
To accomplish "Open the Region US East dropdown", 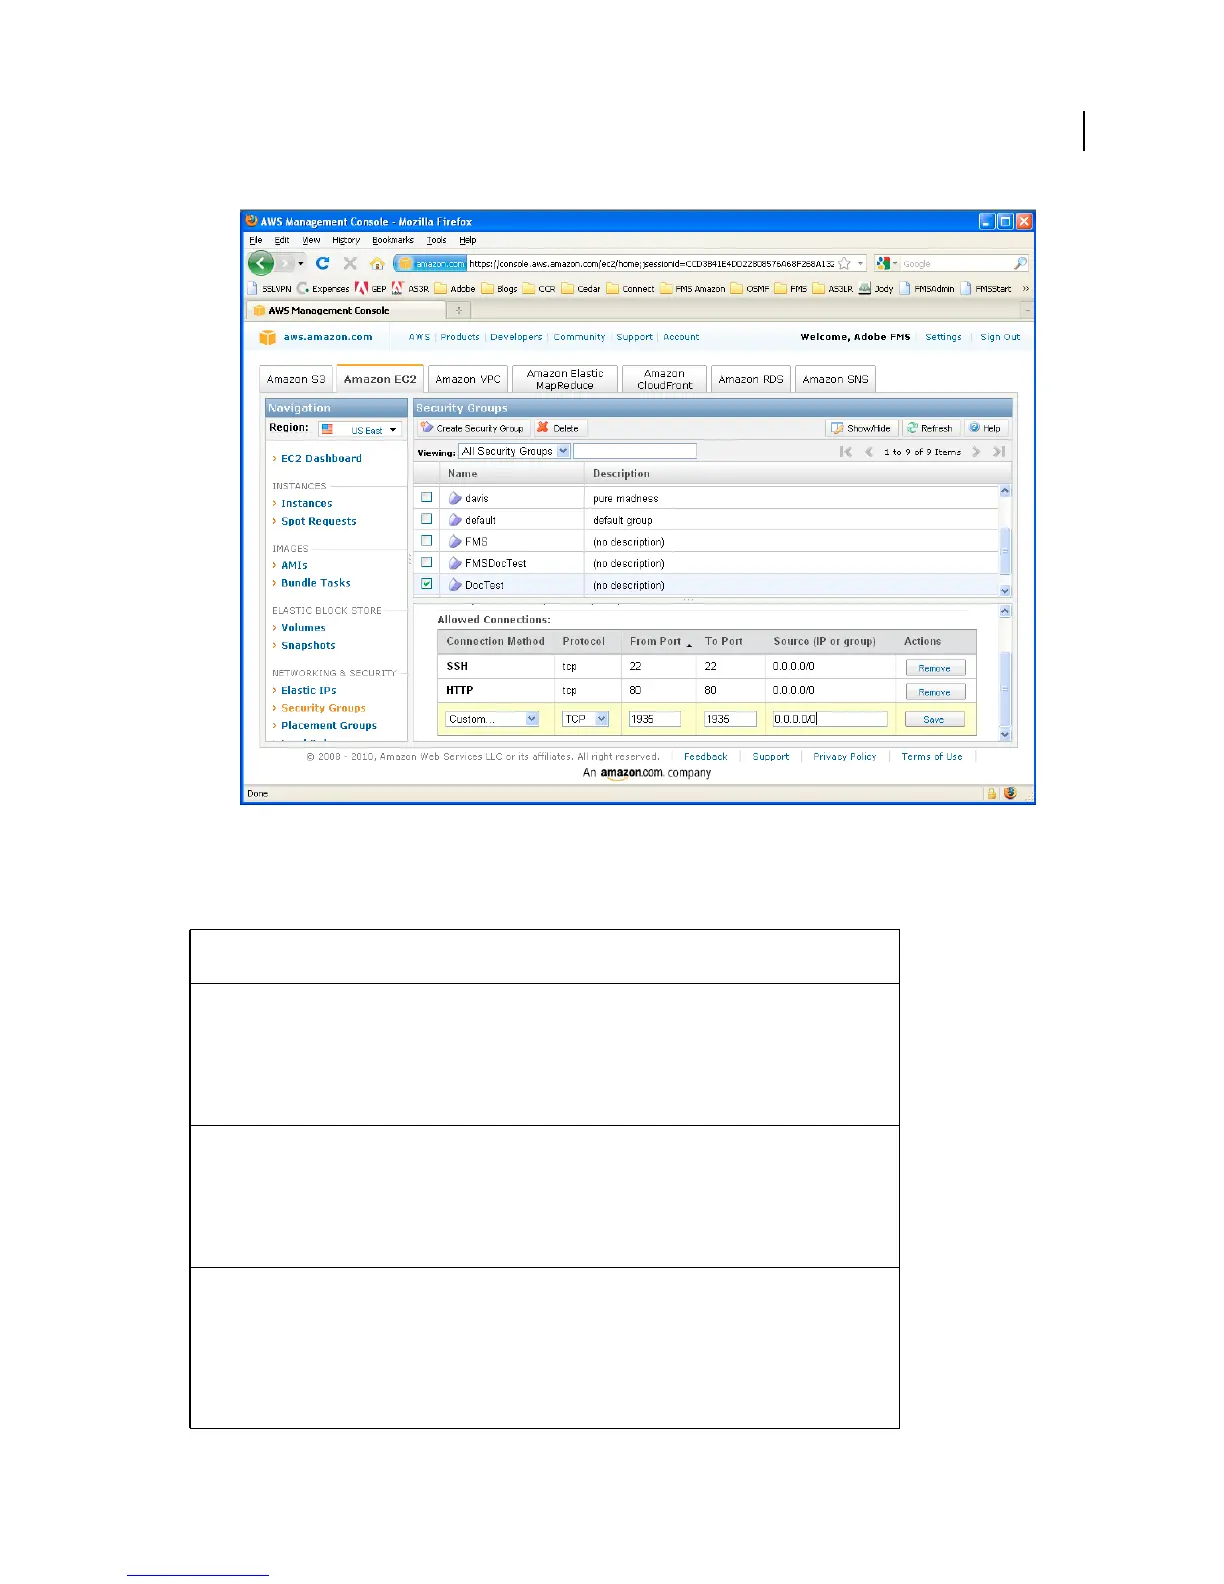I will pyautogui.click(x=360, y=429).
